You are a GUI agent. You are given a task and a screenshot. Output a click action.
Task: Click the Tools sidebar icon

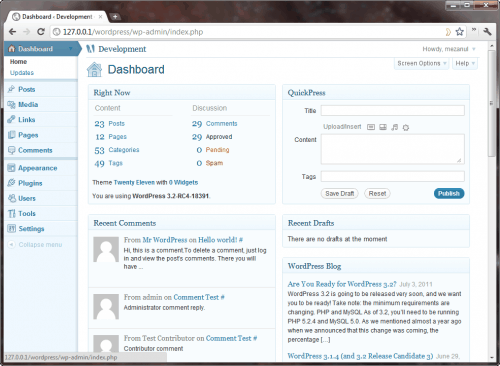(11, 213)
